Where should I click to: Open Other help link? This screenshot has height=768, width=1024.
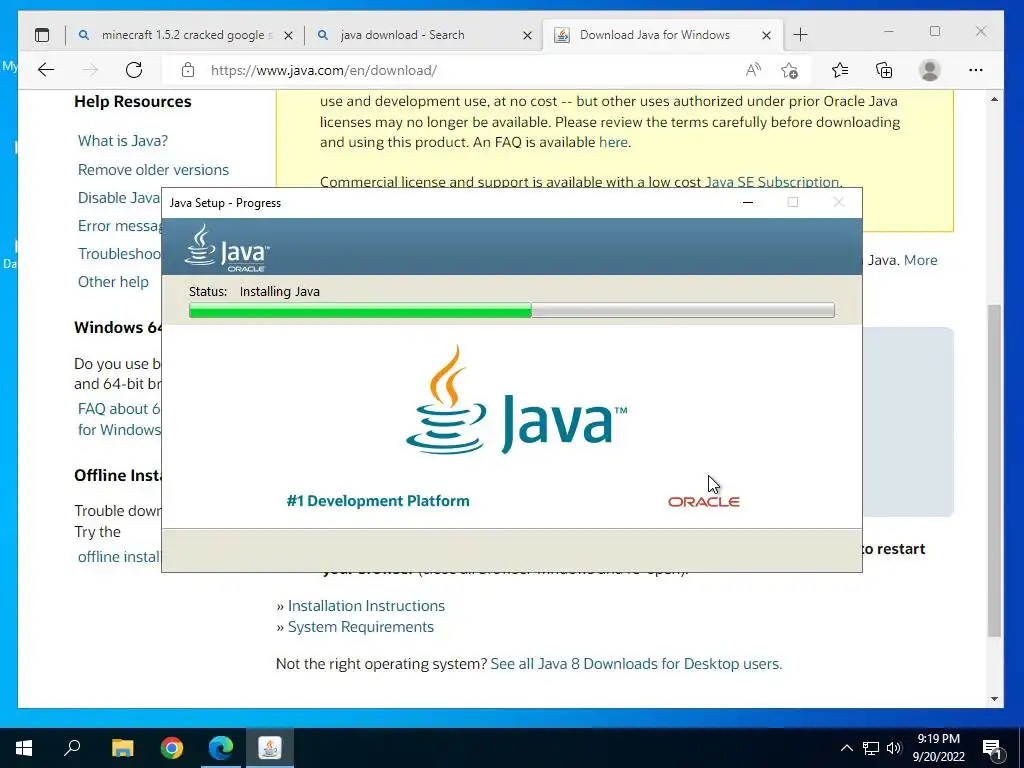click(x=113, y=281)
